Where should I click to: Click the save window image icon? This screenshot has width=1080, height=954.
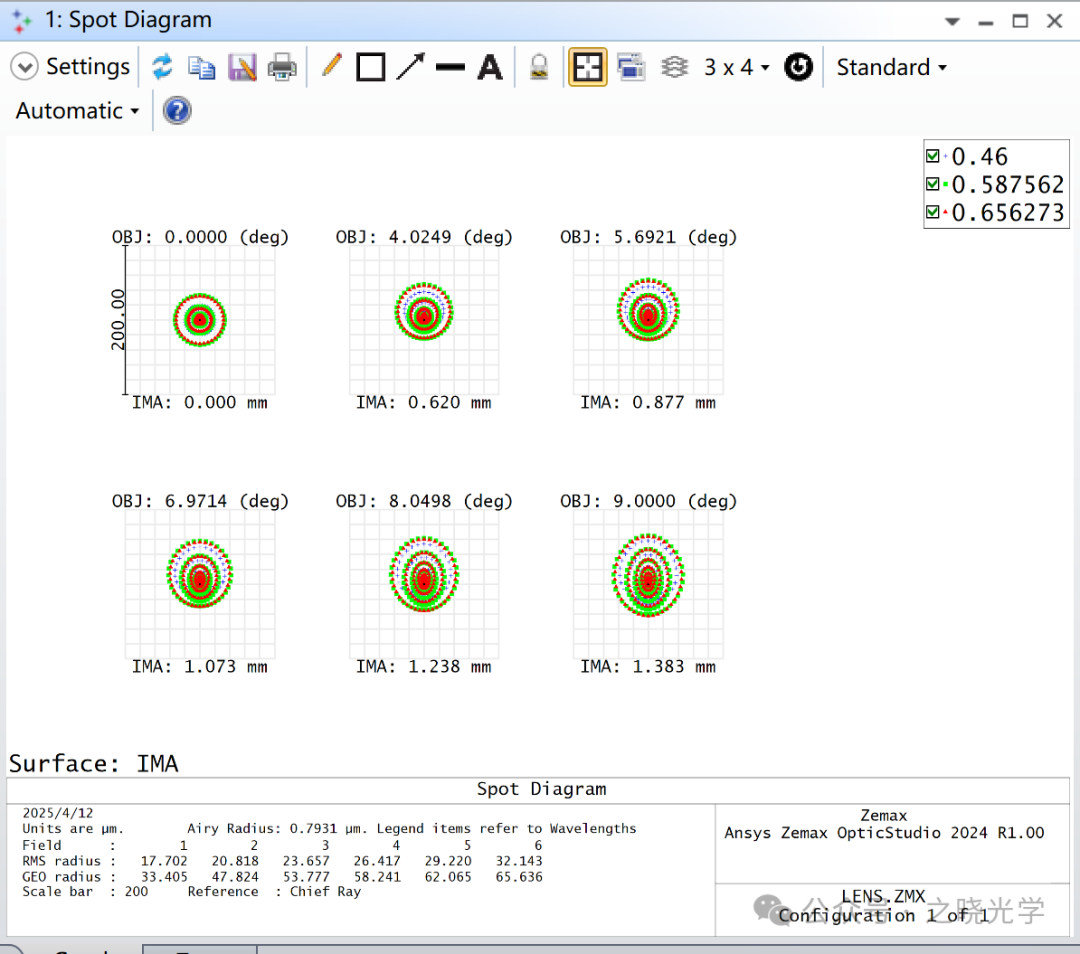click(243, 67)
